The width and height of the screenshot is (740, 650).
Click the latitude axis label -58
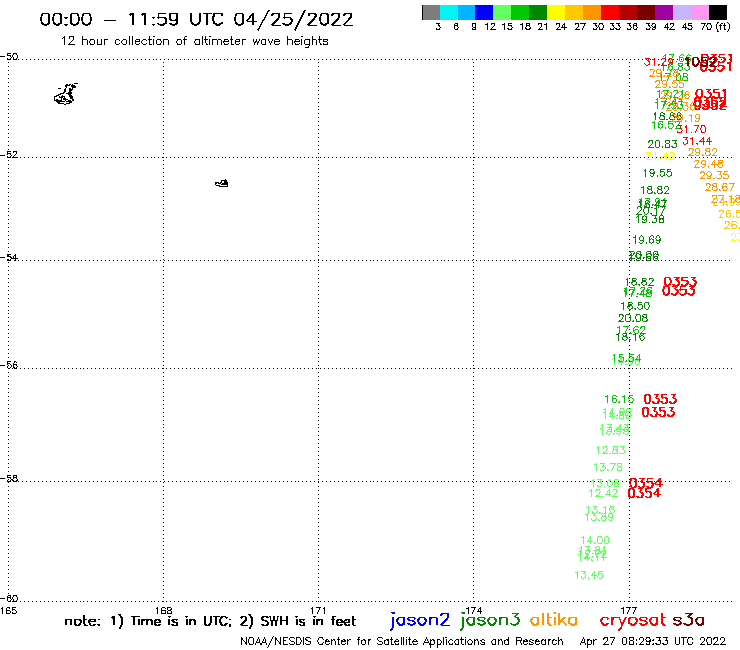(9, 478)
